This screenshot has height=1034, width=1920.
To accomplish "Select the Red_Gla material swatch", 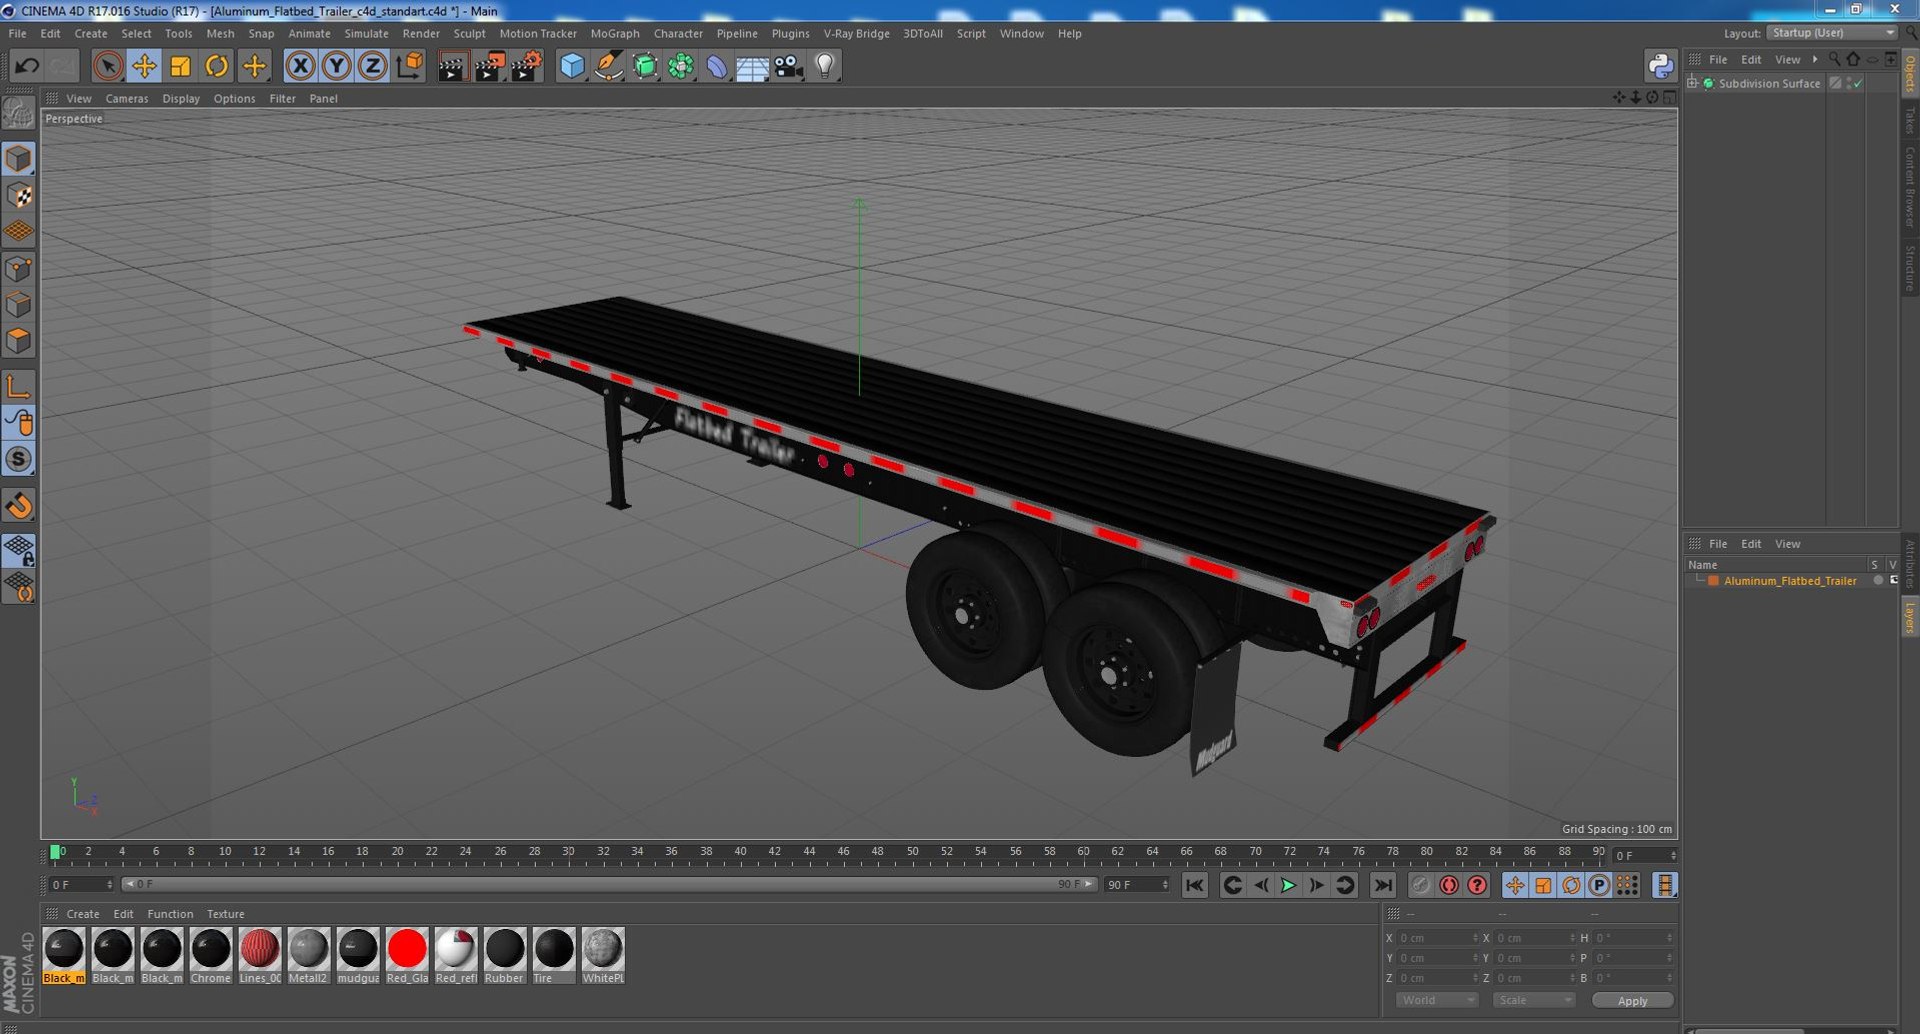I will [407, 956].
